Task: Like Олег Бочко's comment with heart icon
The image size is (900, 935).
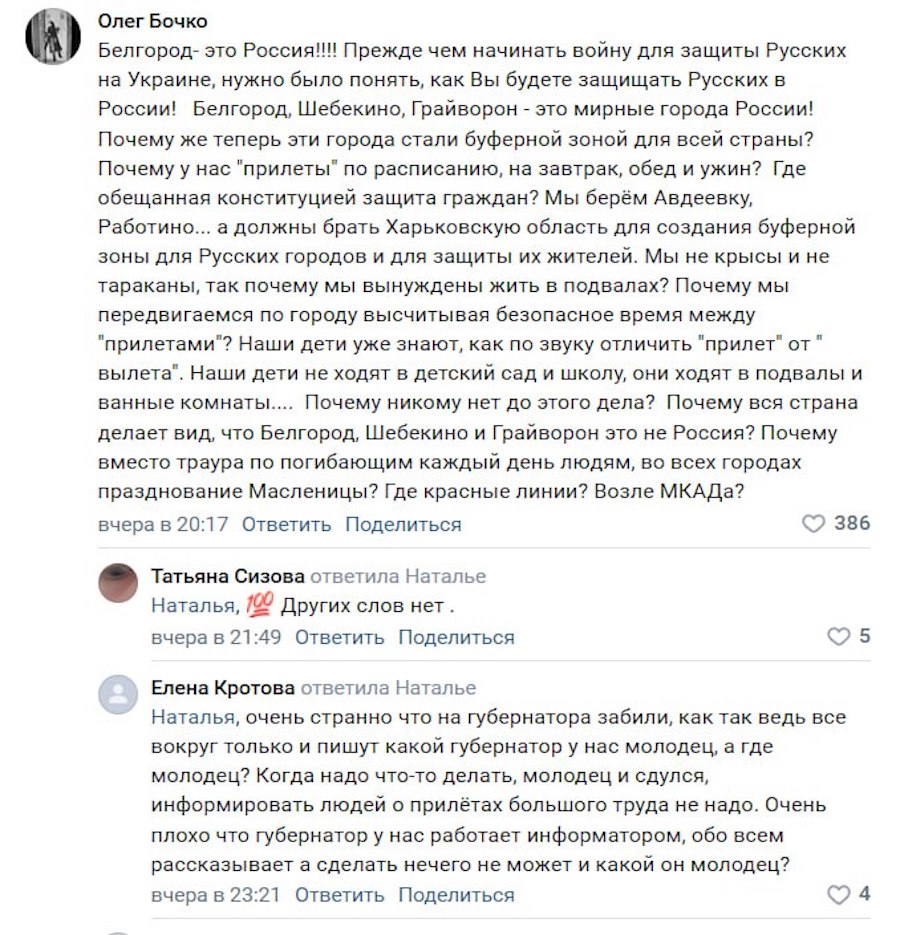Action: pos(814,523)
